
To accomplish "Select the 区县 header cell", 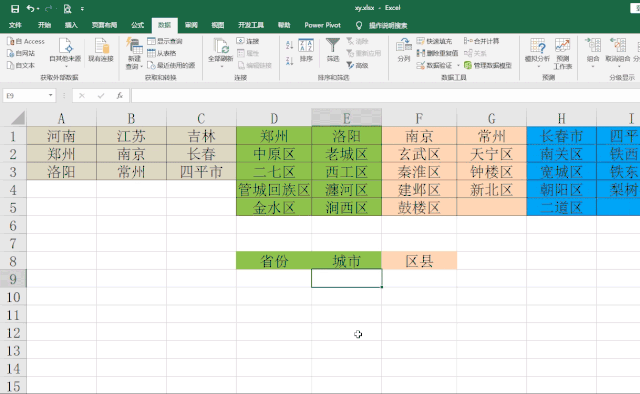I will (x=419, y=261).
